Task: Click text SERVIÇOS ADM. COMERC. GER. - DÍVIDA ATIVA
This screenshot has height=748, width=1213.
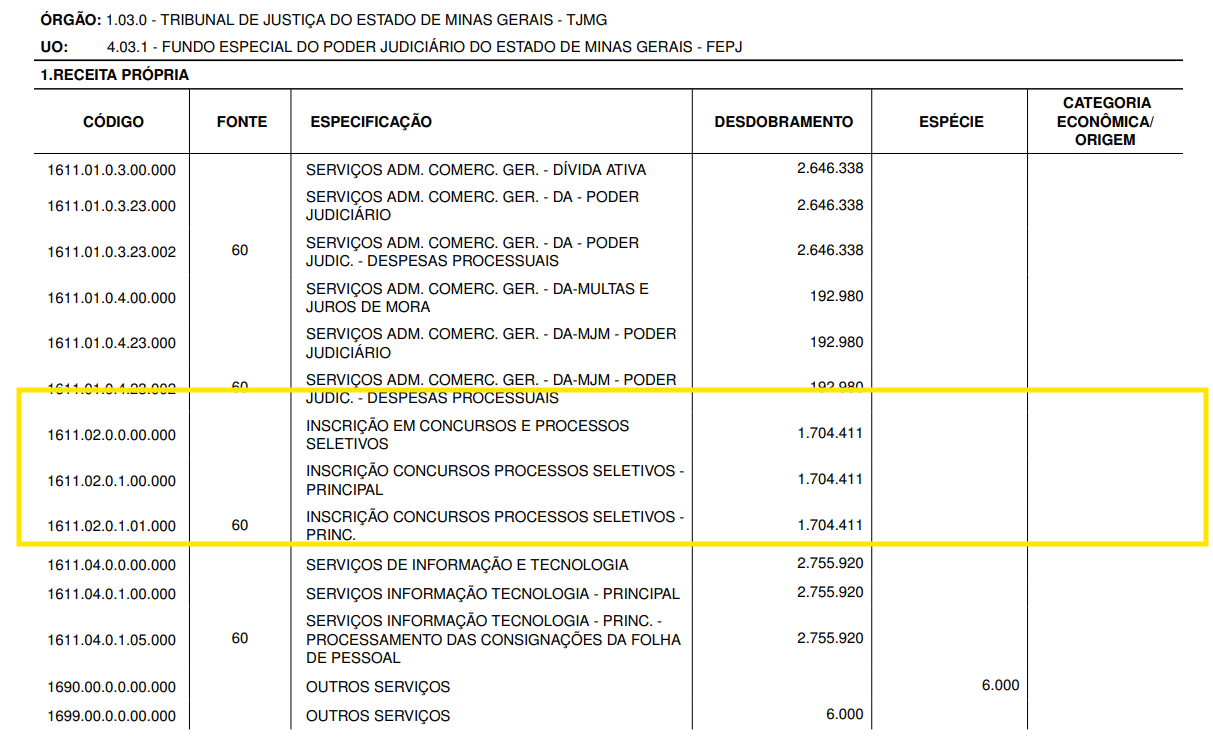Action: click(476, 170)
